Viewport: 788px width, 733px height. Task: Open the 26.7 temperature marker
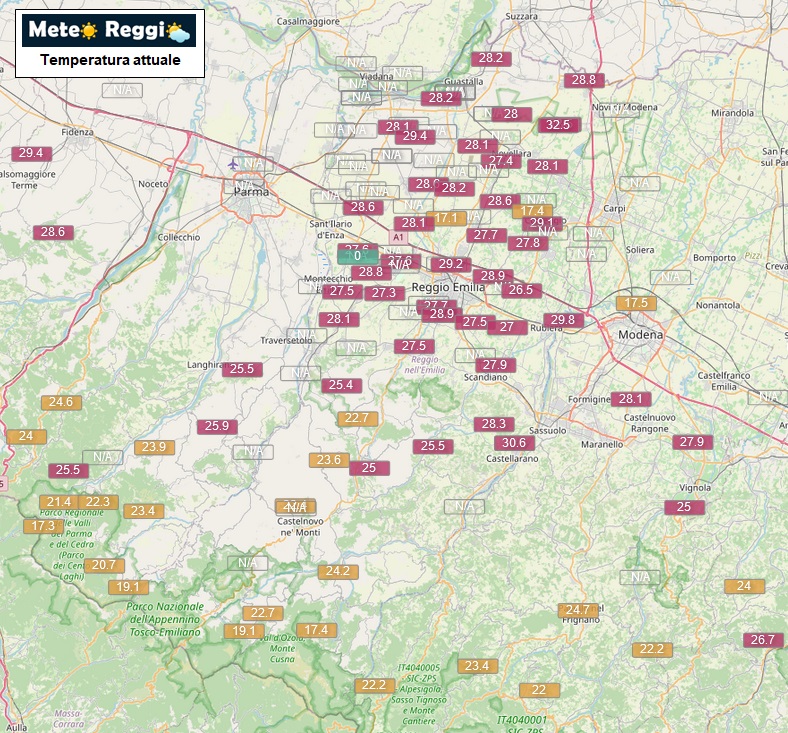762,640
